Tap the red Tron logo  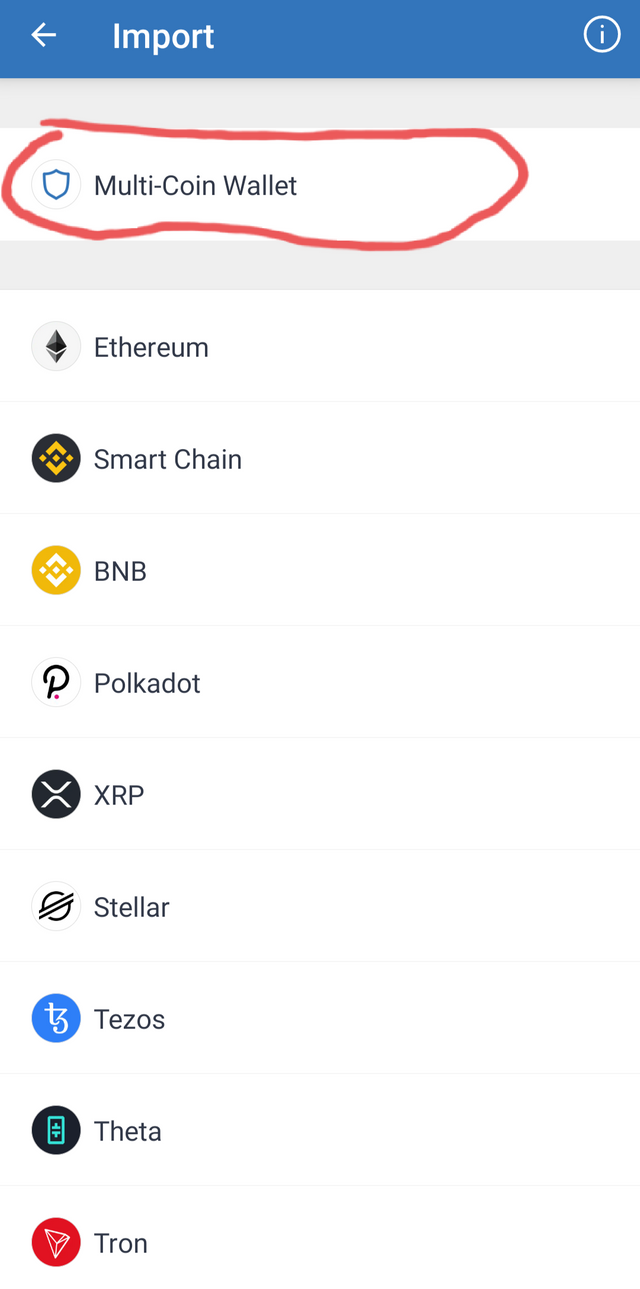tap(56, 1243)
